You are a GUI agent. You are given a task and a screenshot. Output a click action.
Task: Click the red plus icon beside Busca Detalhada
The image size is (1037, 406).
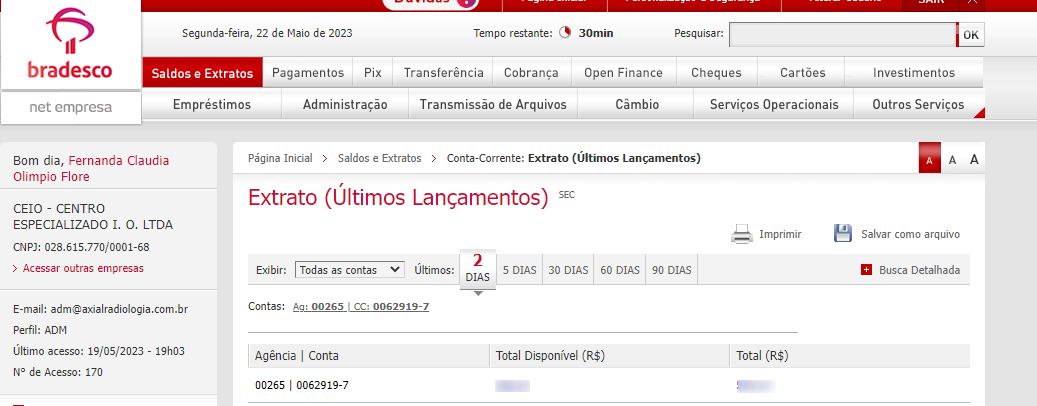(x=866, y=270)
